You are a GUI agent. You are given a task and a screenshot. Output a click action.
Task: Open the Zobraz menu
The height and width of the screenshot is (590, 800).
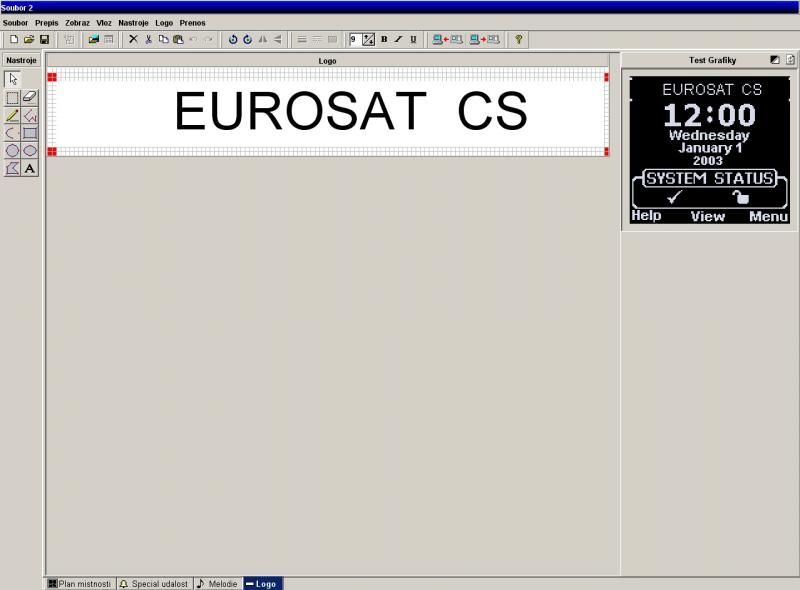coord(77,22)
